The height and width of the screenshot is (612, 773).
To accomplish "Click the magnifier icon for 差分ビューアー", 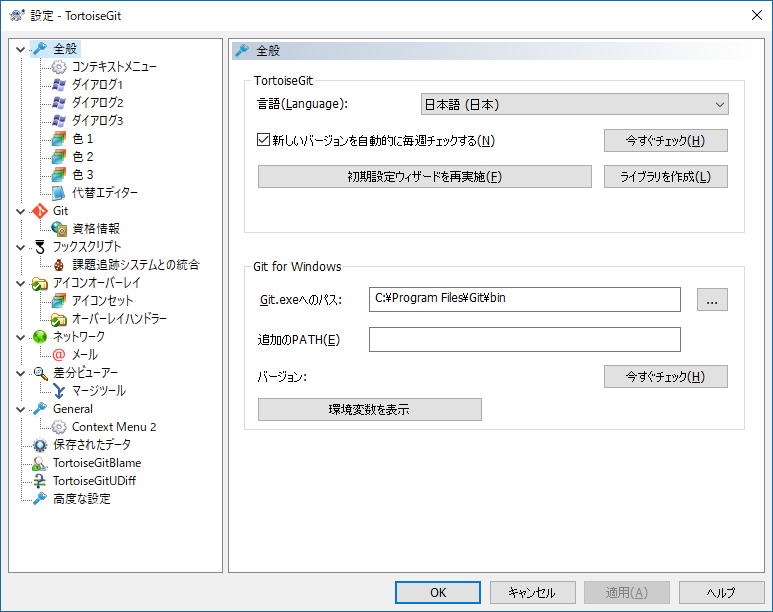I will tap(40, 373).
